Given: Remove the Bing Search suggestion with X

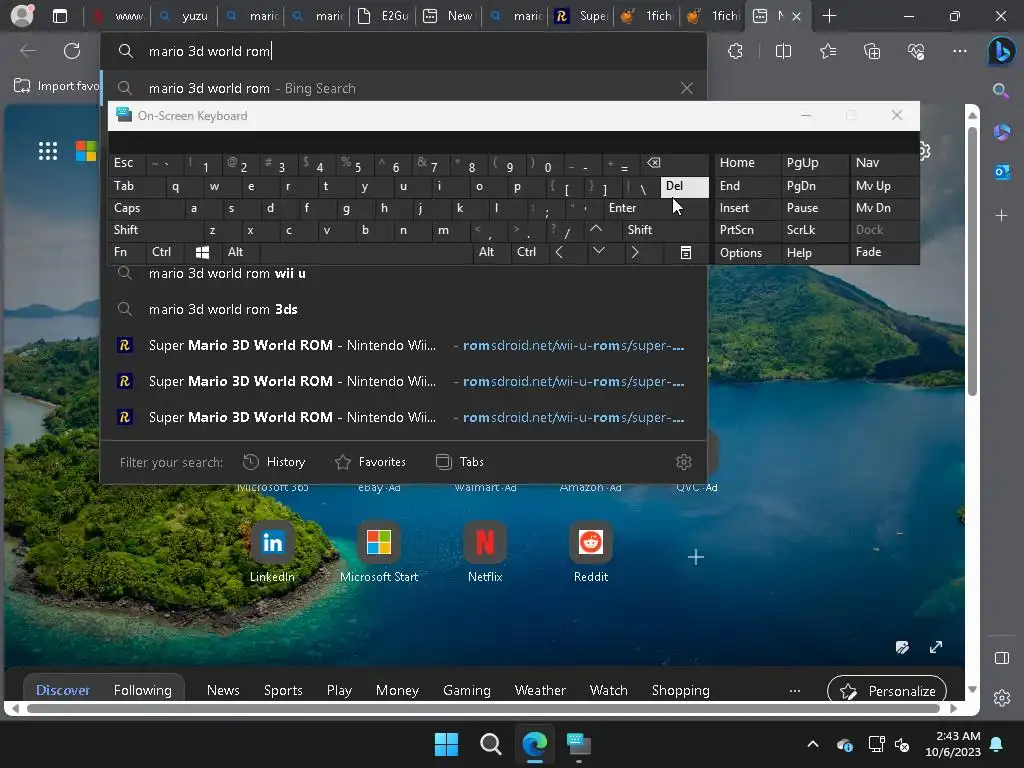Looking at the screenshot, I should tap(687, 88).
